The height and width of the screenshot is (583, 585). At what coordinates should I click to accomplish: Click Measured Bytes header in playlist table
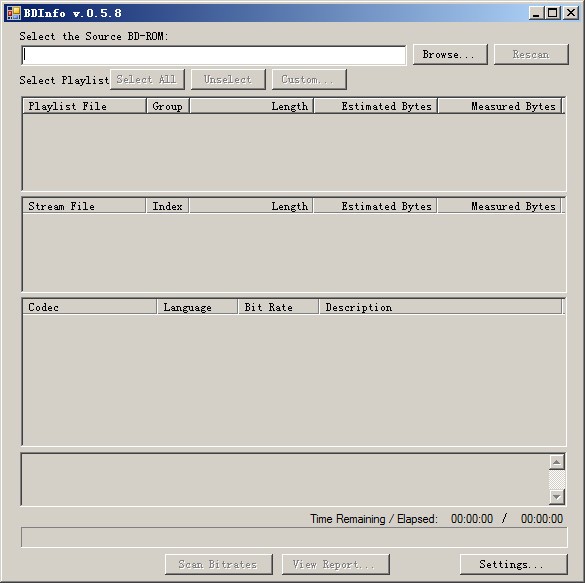(x=500, y=106)
